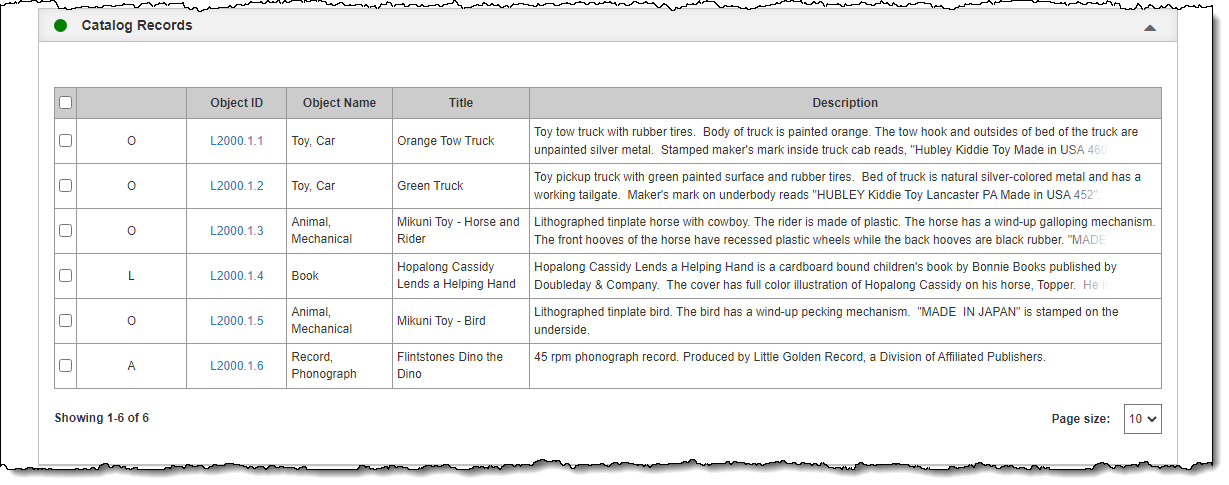The height and width of the screenshot is (485, 1229).
Task: Follow the L2000.1.3 object ID link
Action: click(237, 231)
